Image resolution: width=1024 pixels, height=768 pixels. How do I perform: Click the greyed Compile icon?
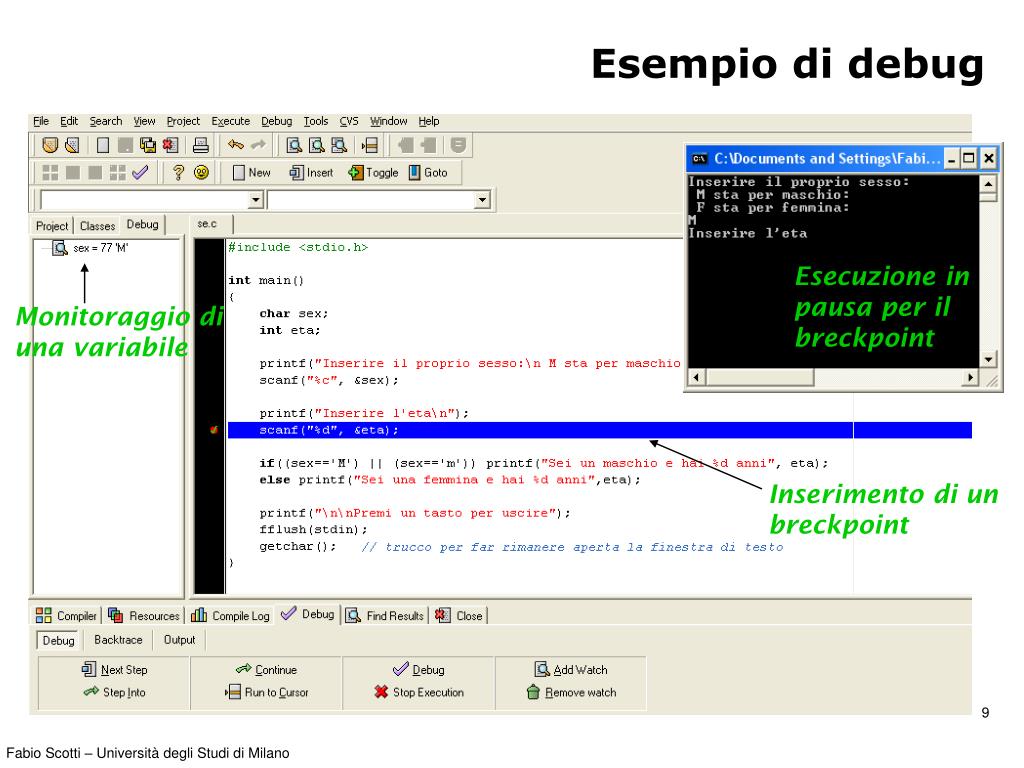50,172
